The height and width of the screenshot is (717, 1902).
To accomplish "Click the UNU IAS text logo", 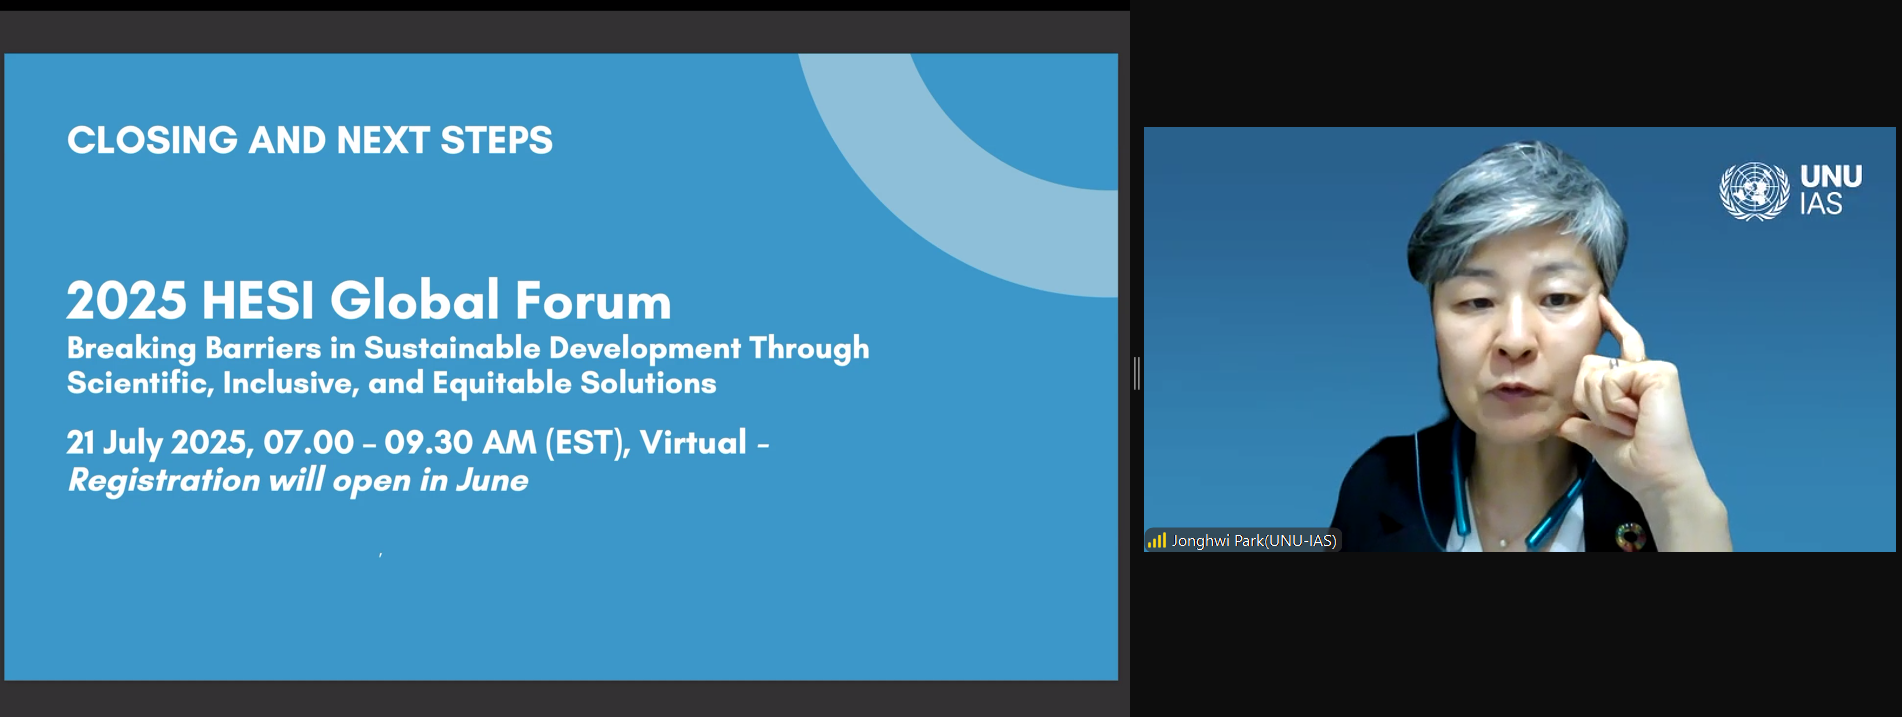I will [1830, 190].
